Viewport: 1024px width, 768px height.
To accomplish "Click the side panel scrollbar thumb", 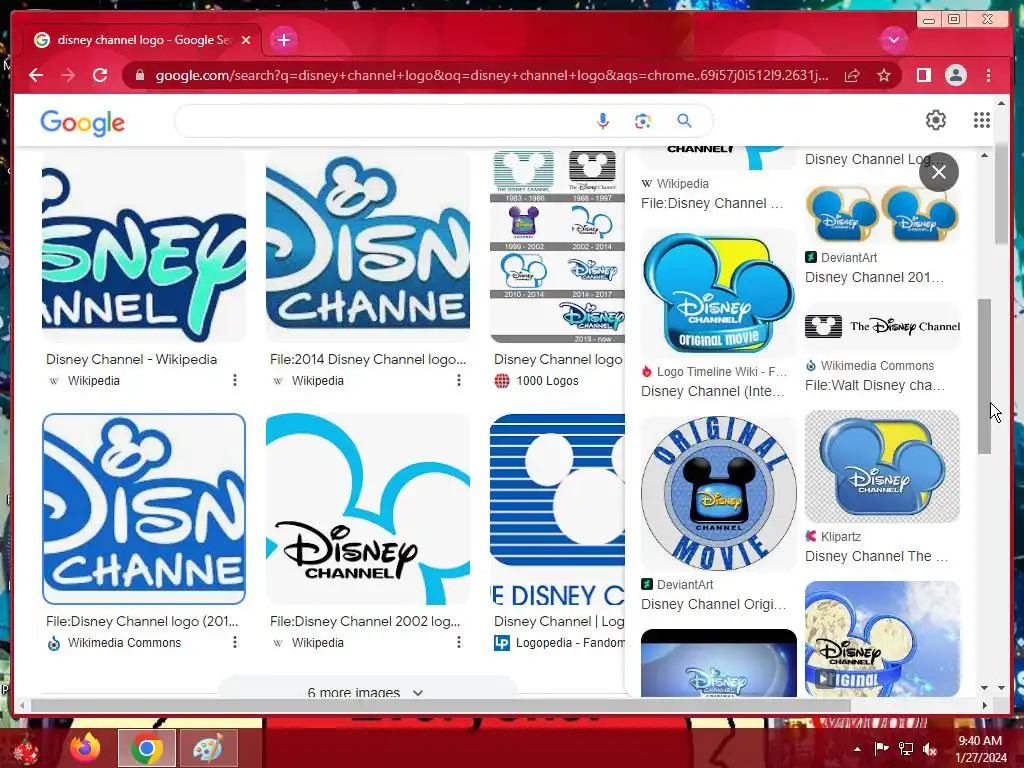I will 984,376.
